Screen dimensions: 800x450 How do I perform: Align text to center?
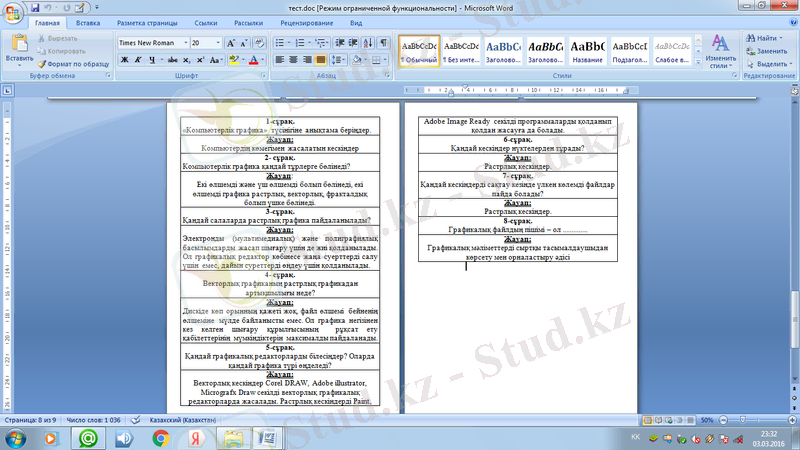(x=296, y=60)
